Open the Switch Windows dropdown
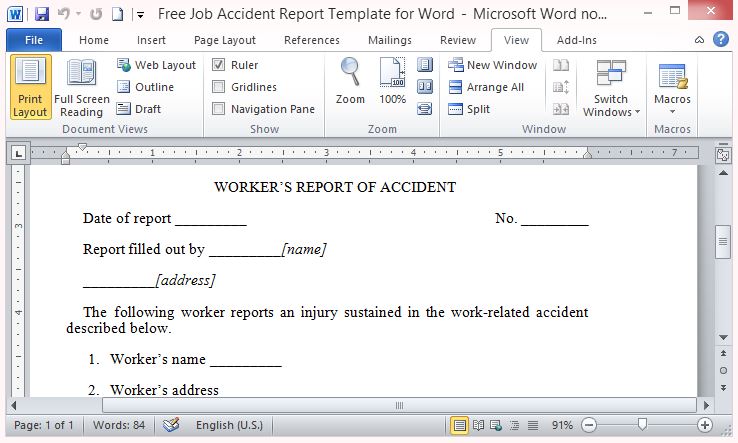 (611, 88)
